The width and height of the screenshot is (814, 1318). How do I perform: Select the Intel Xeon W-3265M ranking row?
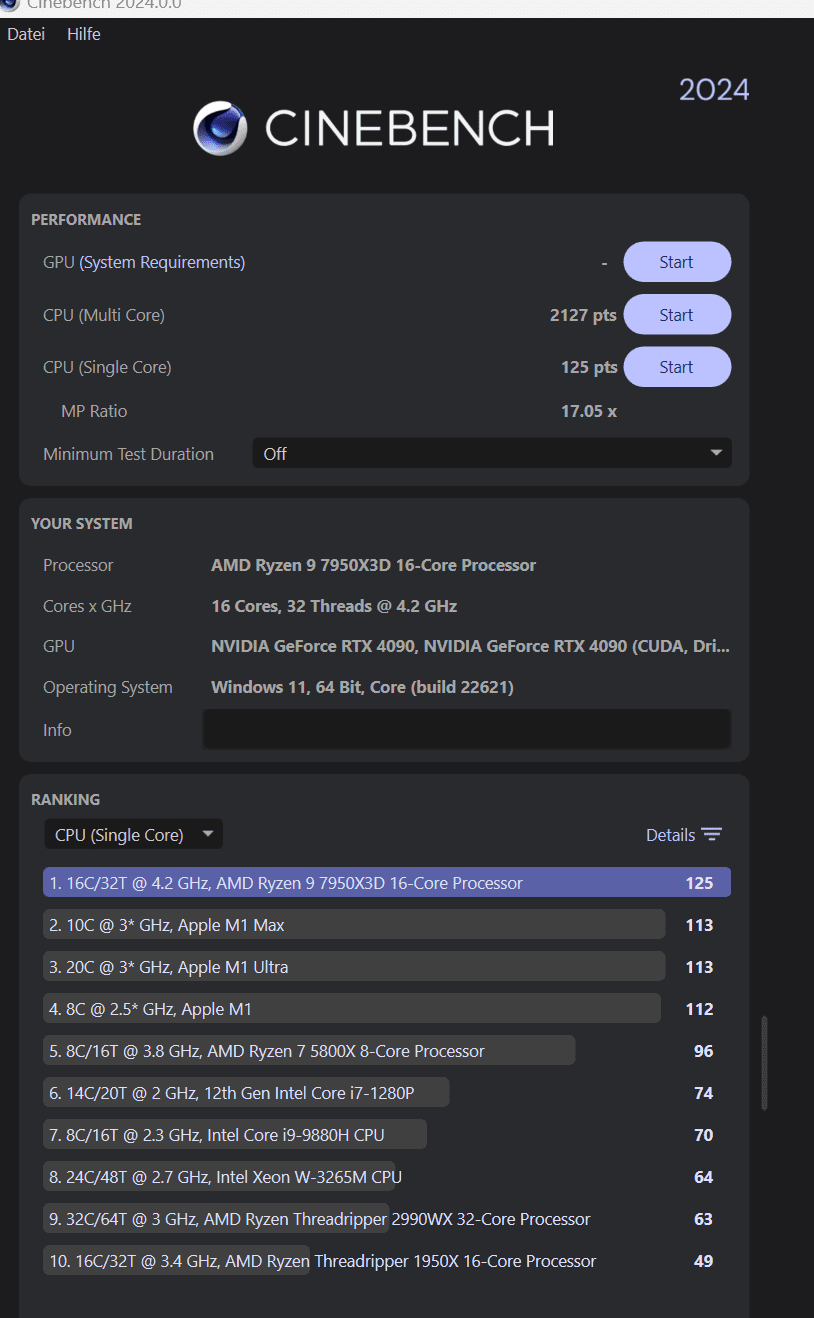387,1177
